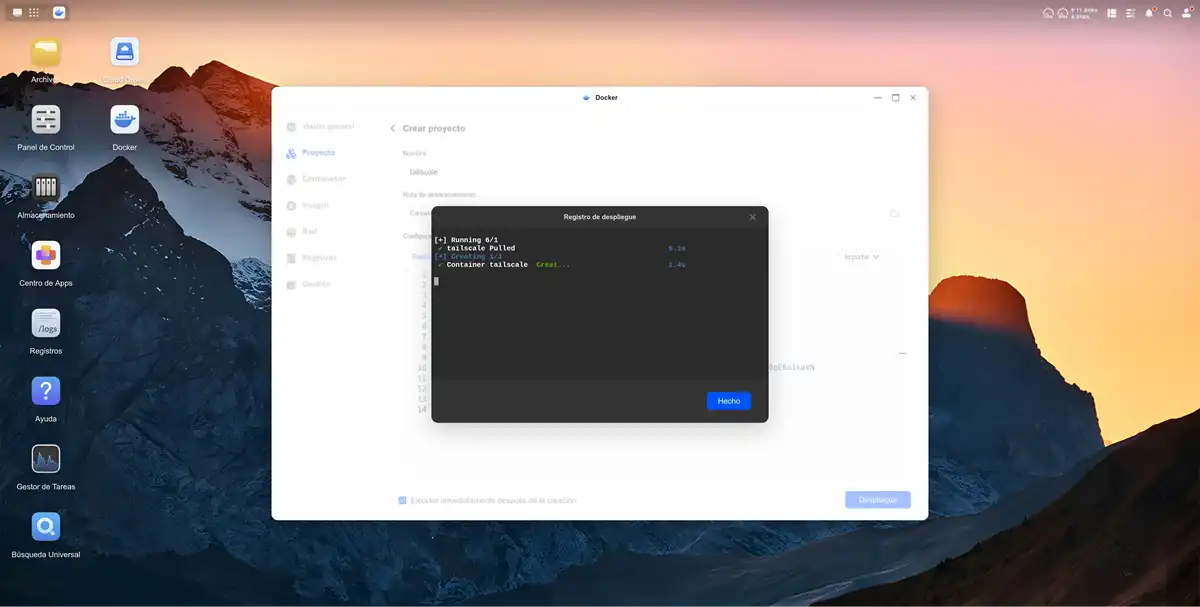Open Panel de Control from desktop
Viewport: 1200px width, 607px height.
click(46, 120)
